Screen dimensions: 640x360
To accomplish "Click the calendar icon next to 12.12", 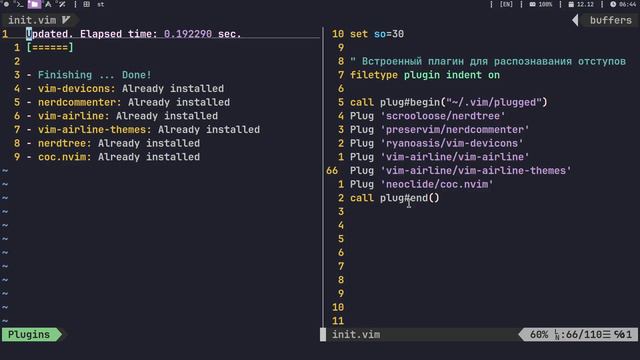I will pyautogui.click(x=571, y=4).
